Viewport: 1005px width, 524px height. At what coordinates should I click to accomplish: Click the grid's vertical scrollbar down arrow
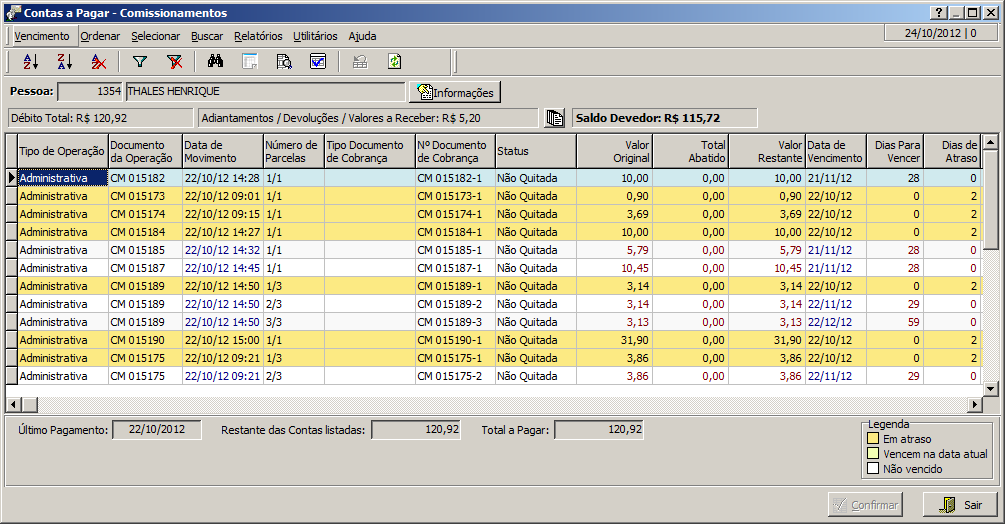click(x=990, y=388)
